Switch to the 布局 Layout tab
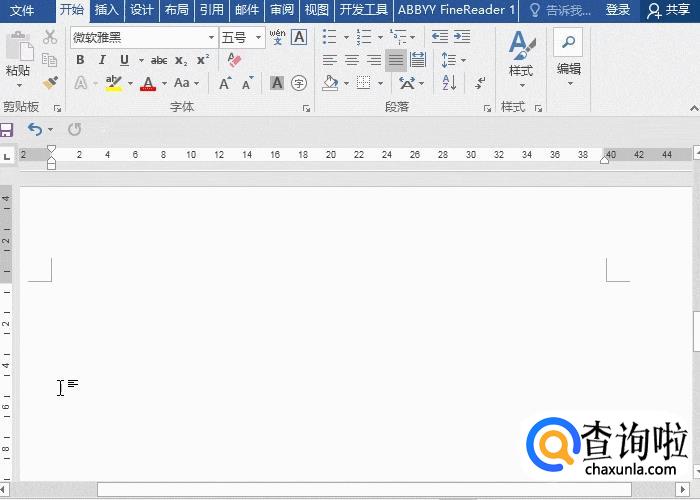This screenshot has height=500, width=700. tap(176, 10)
